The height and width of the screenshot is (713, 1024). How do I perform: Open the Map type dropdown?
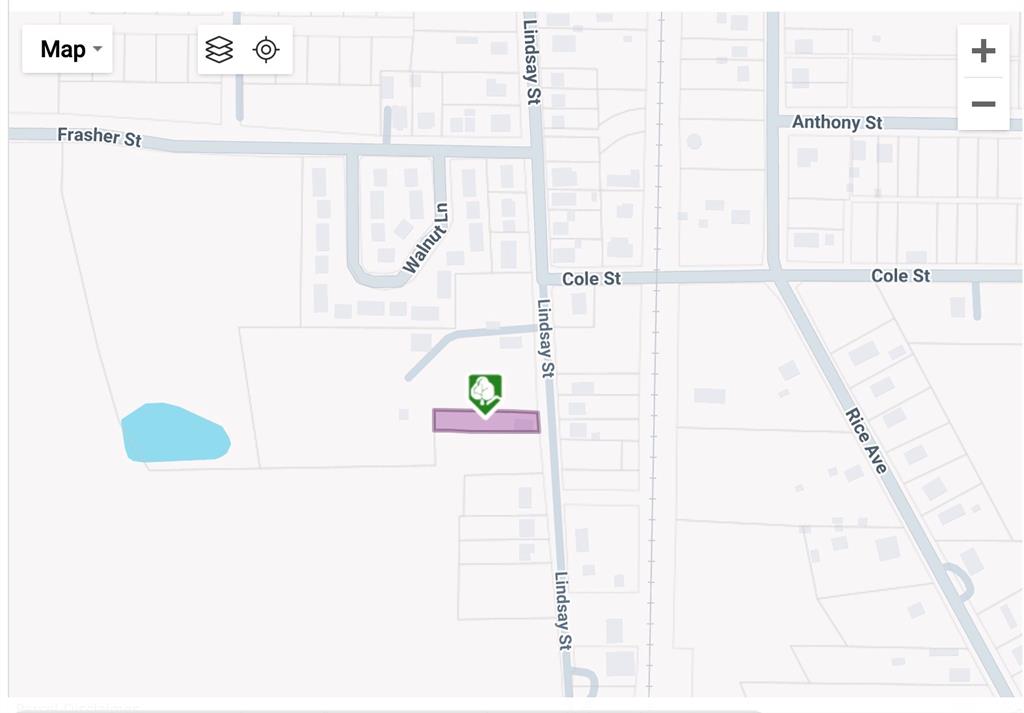67,49
